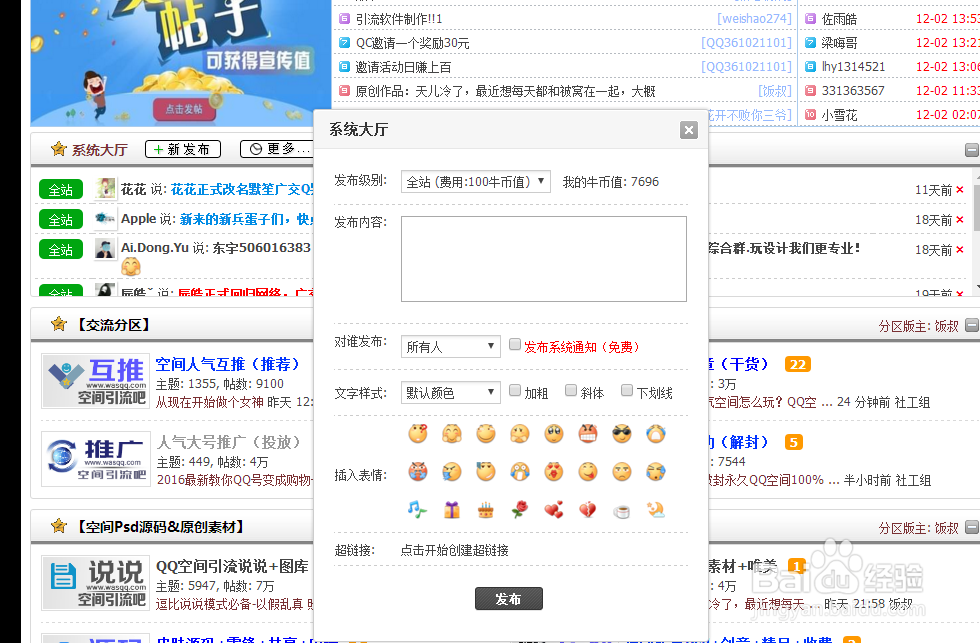The width and height of the screenshot is (980, 643).
Task: Open 人气大号推广（投放） forum link
Action: [228, 442]
